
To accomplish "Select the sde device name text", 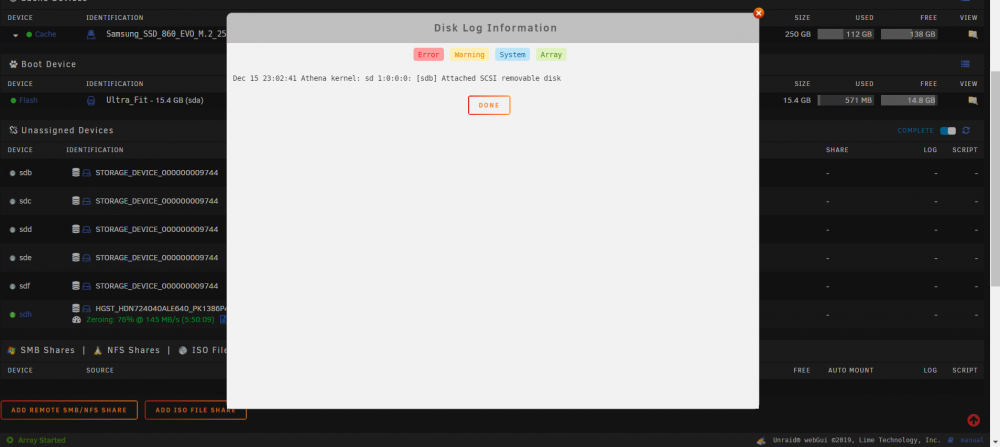I will [x=25, y=258].
